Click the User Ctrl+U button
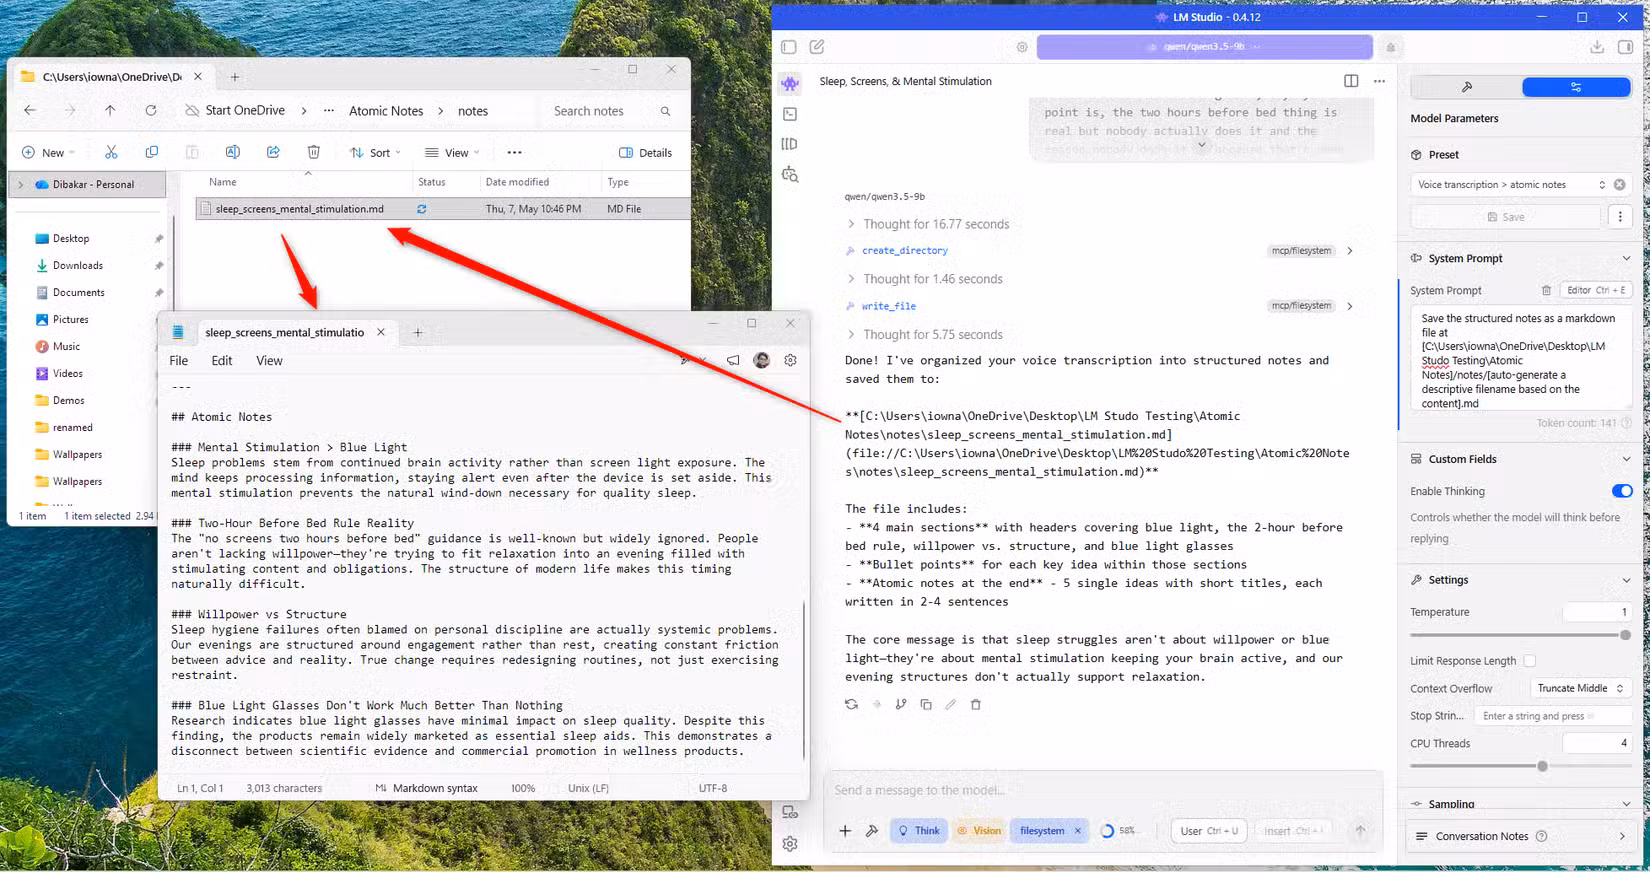The image size is (1650, 872). 1208,830
